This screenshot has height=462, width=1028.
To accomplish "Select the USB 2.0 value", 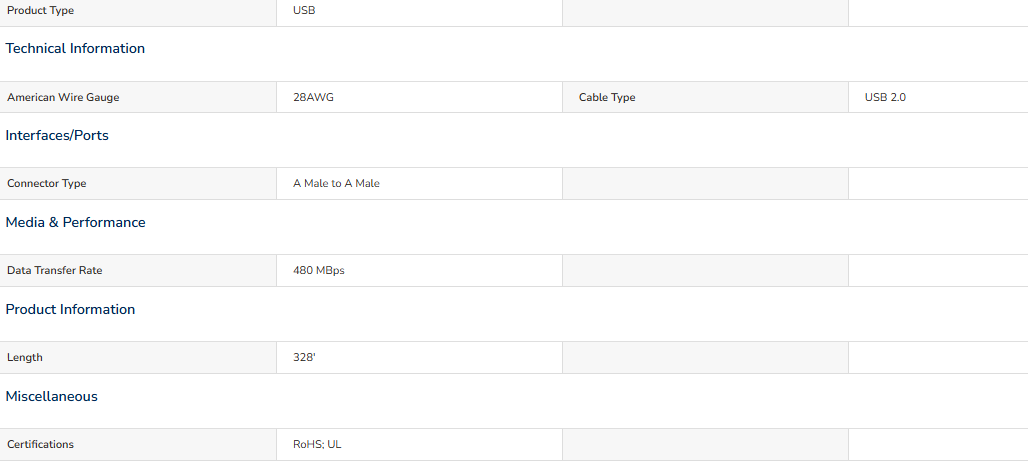I will [885, 98].
